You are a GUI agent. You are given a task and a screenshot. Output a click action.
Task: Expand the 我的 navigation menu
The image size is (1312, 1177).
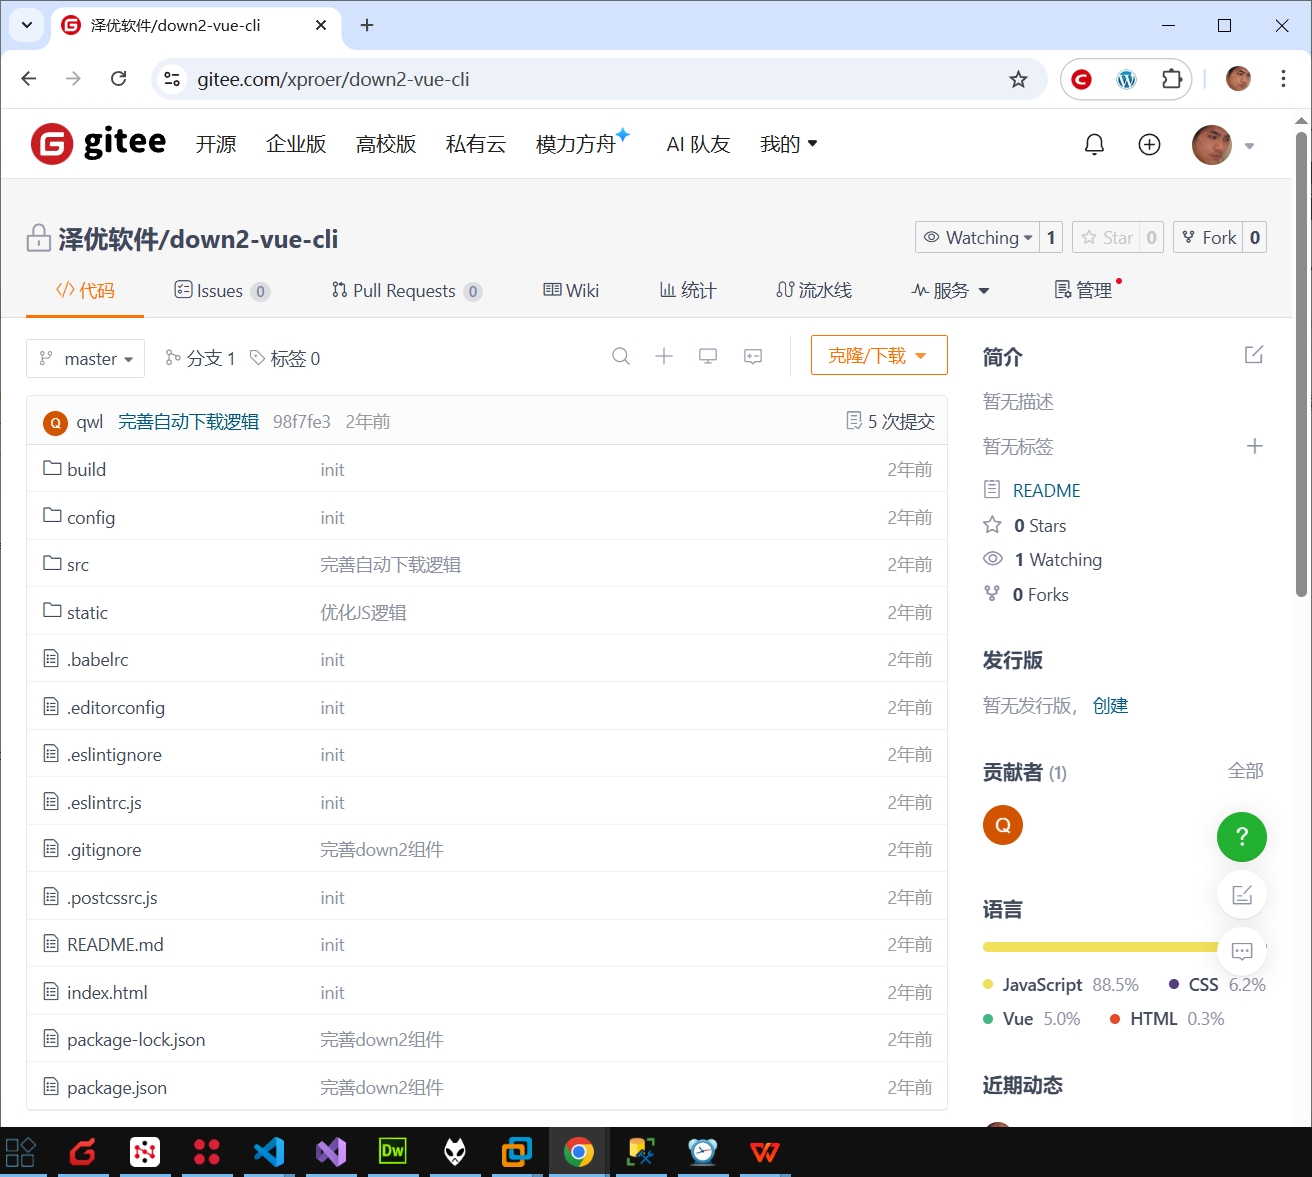point(788,145)
